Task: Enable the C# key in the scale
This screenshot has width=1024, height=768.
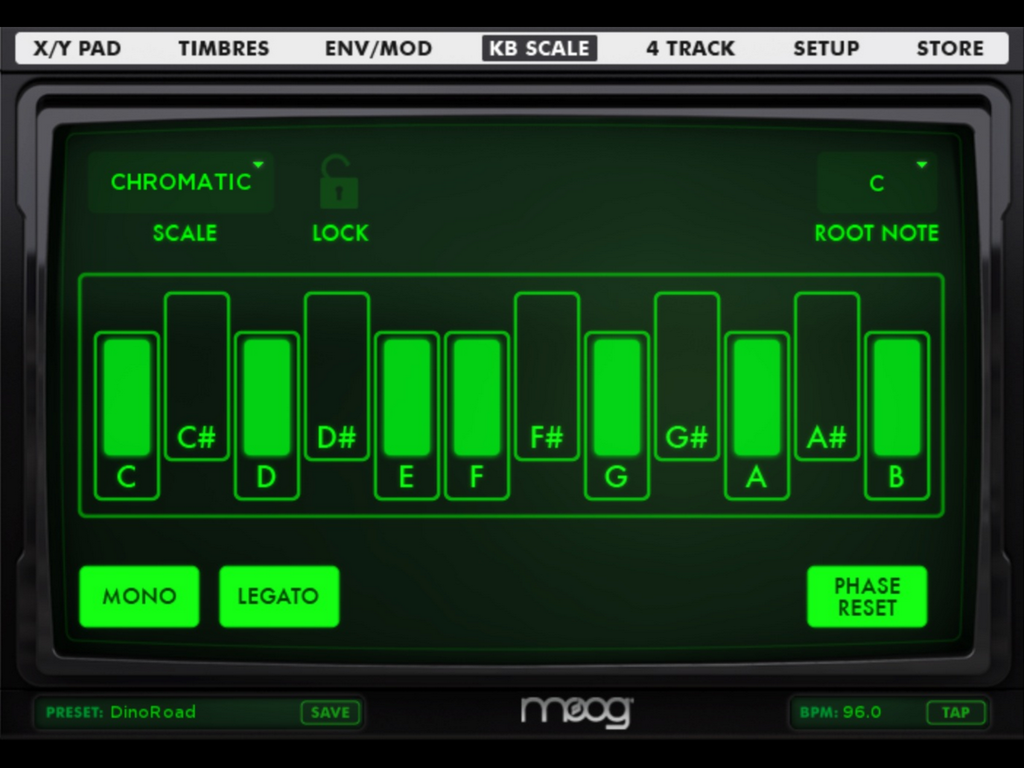Action: [197, 376]
